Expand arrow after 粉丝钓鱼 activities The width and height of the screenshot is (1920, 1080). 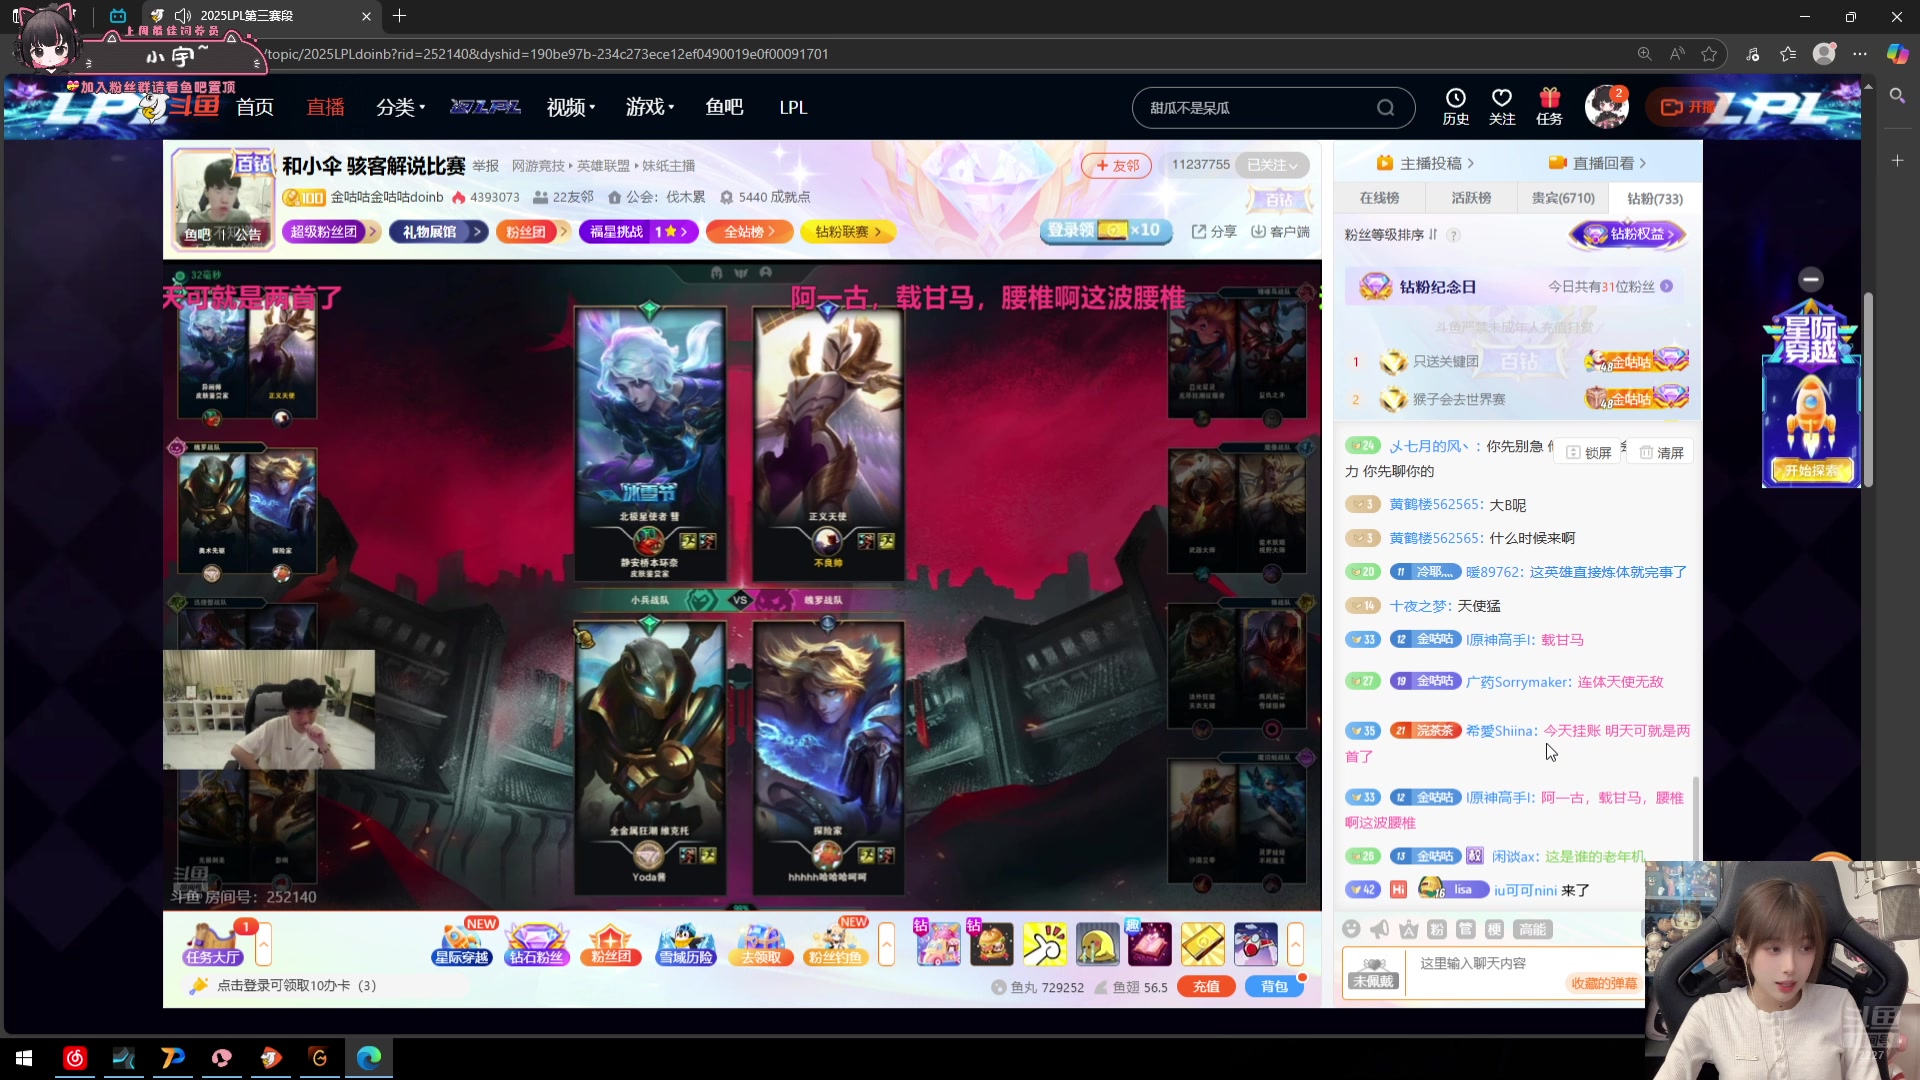886,944
